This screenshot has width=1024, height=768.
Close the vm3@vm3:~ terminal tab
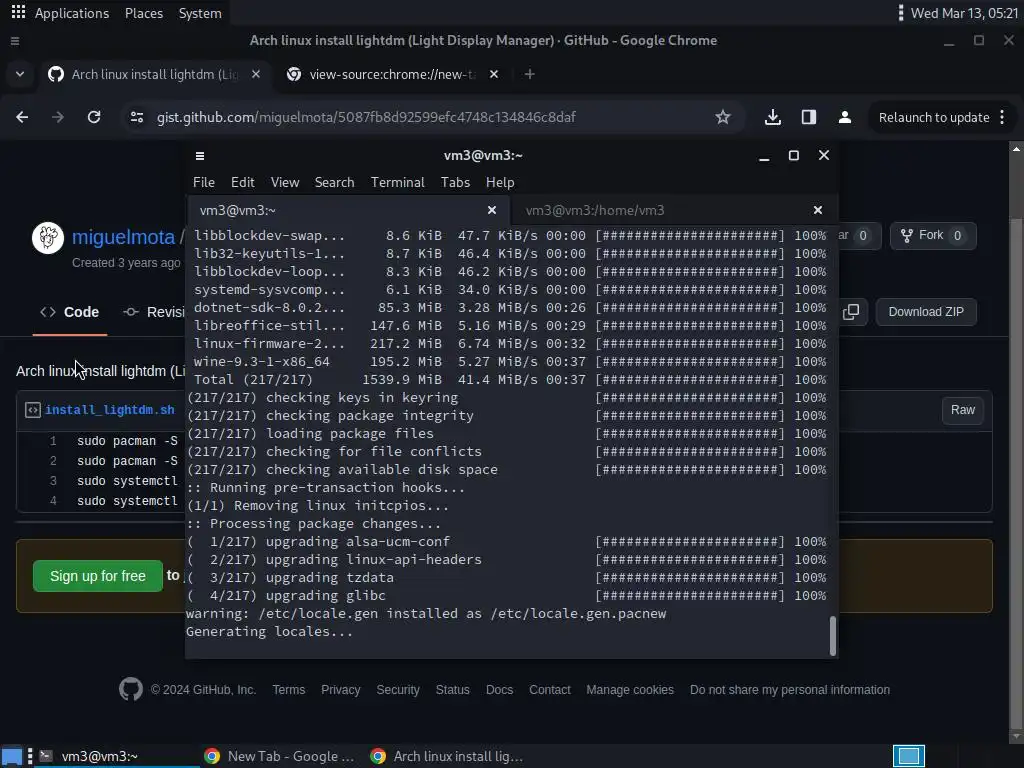[x=492, y=210]
